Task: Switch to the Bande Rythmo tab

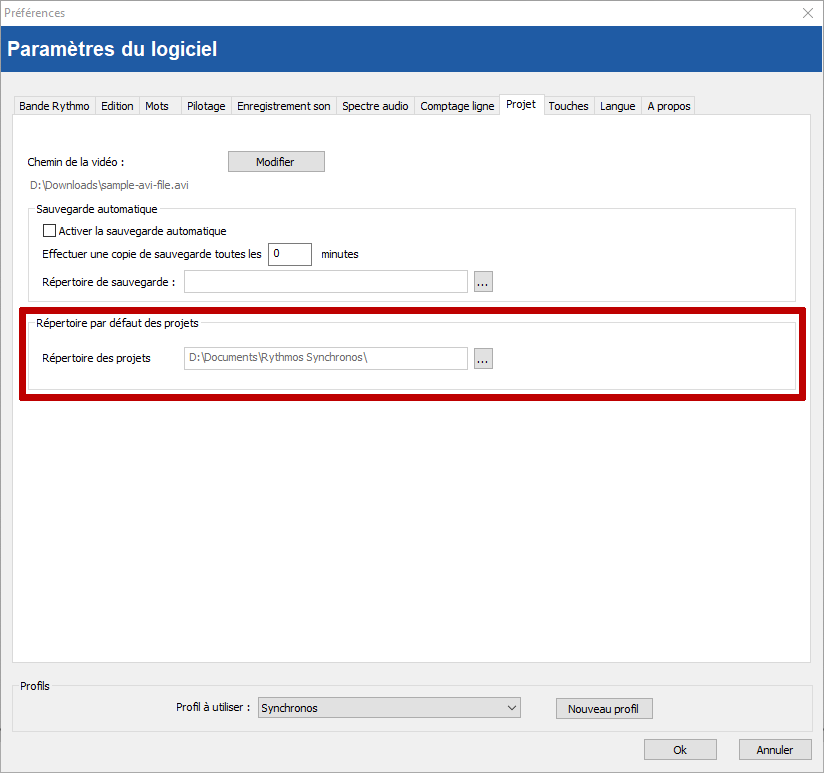Action: pyautogui.click(x=54, y=106)
